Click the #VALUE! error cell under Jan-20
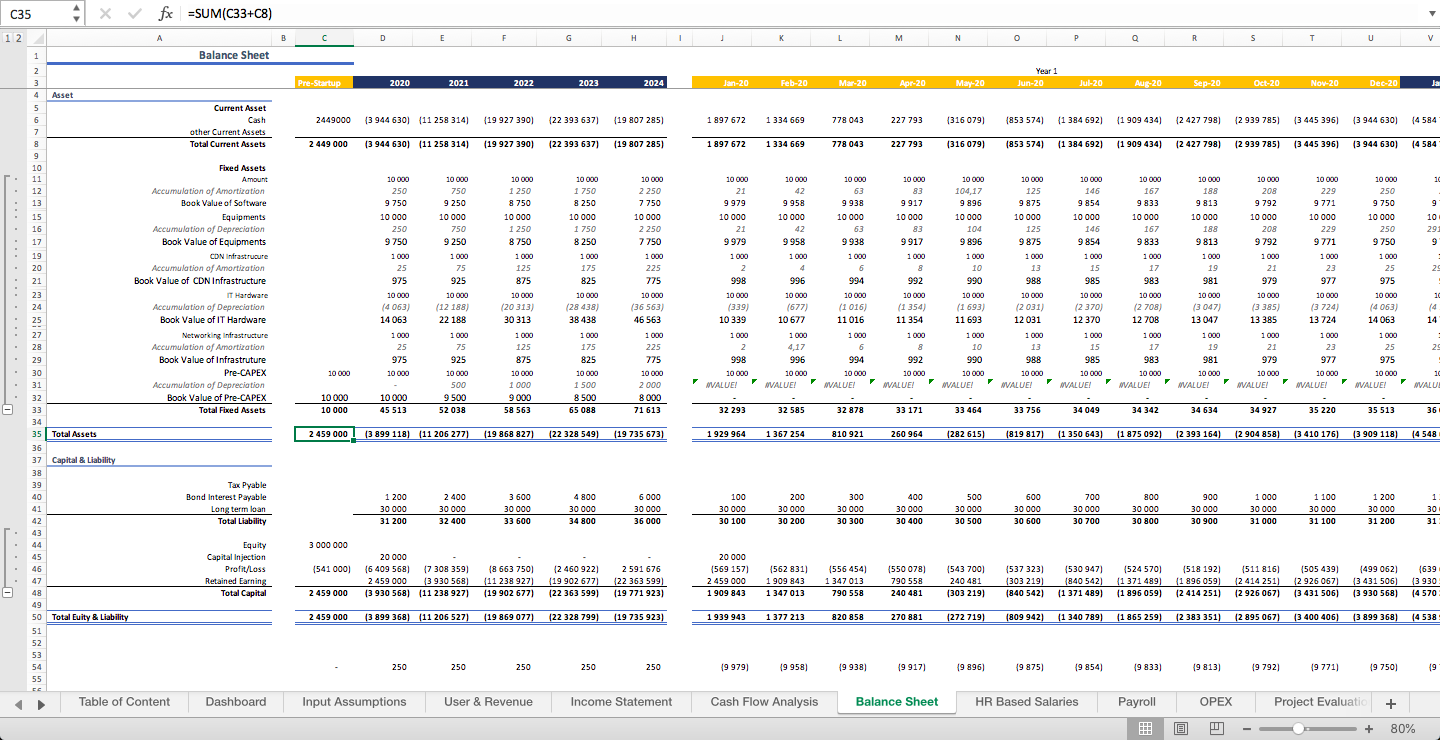Image resolution: width=1440 pixels, height=740 pixels. 722,384
